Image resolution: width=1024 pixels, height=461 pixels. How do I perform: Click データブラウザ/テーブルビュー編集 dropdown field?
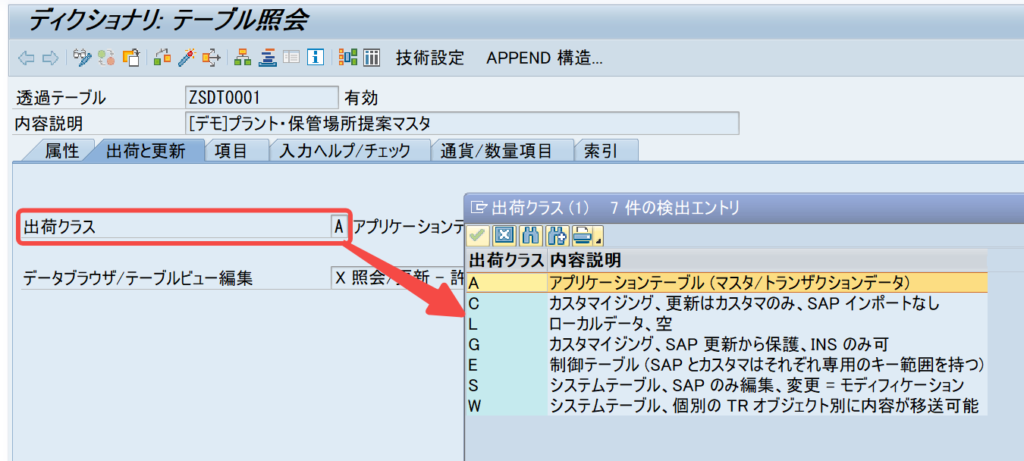pos(398,278)
